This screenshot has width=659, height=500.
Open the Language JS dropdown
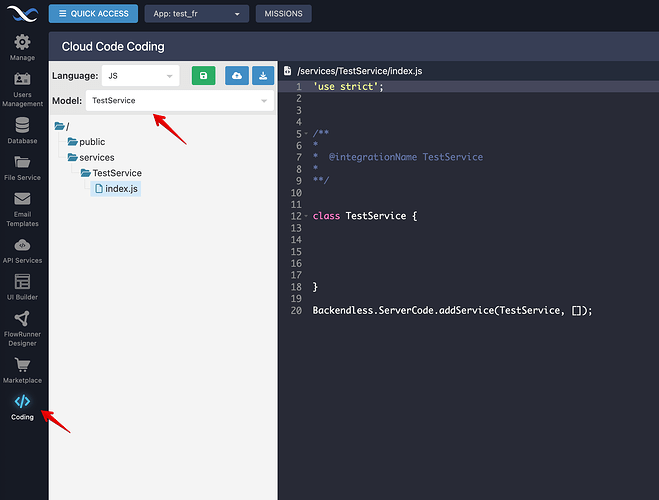pyautogui.click(x=140, y=76)
